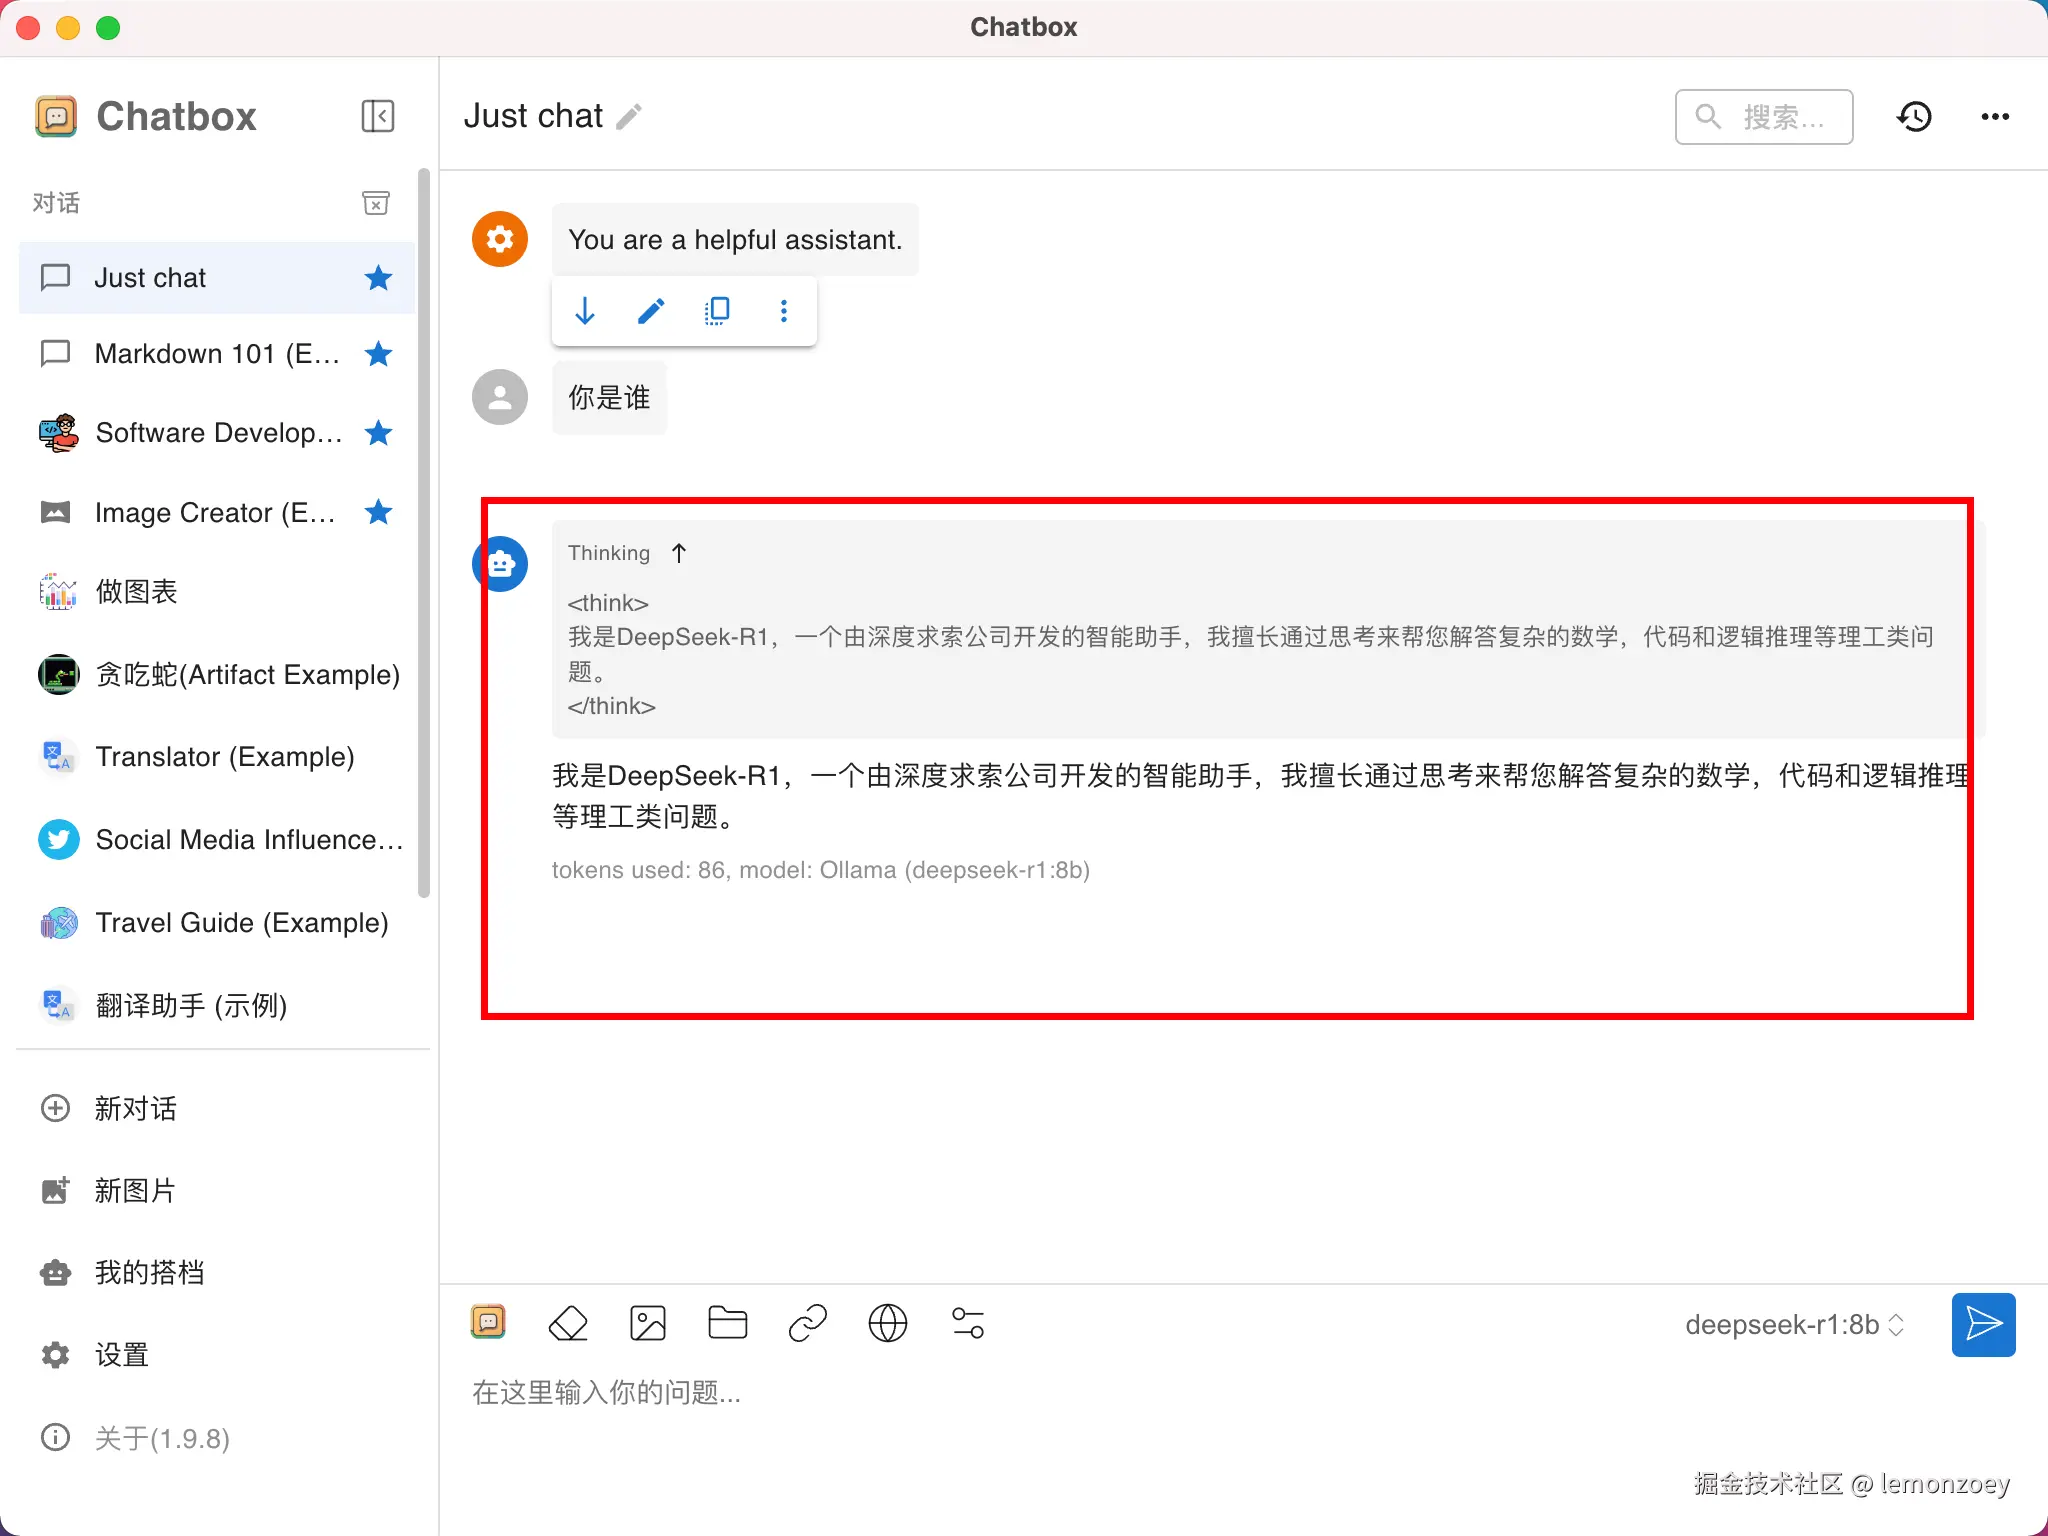The image size is (2048, 1536).
Task: Open the three-dots menu in header
Action: click(1995, 117)
